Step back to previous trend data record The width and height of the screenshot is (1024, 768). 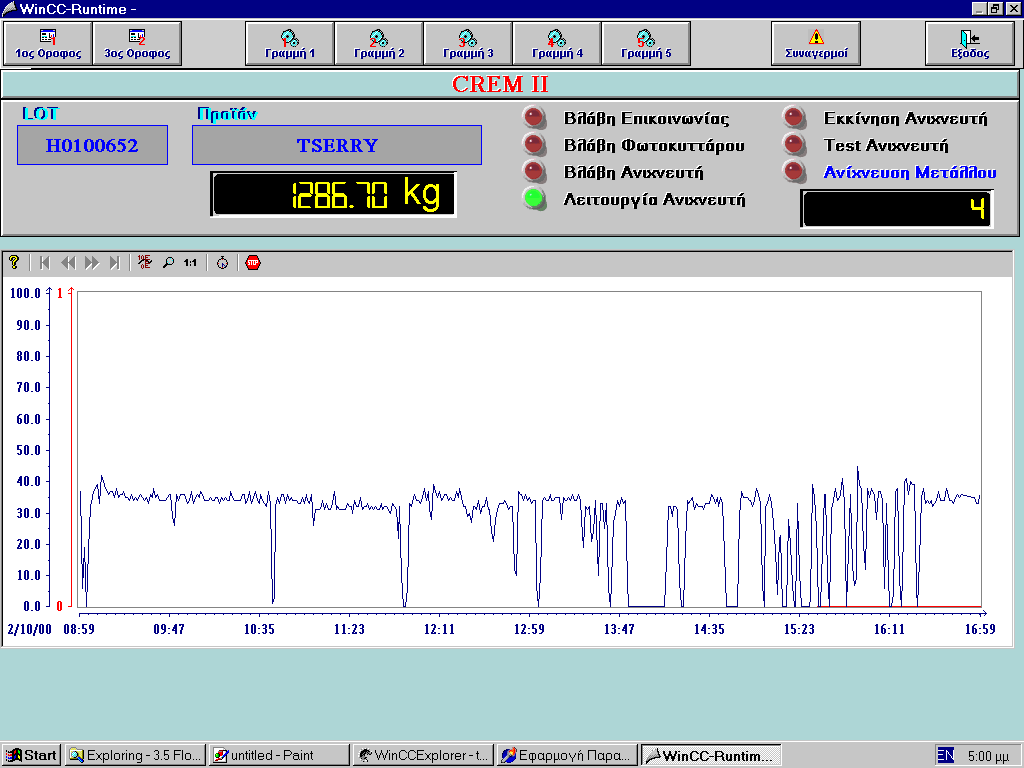point(68,263)
